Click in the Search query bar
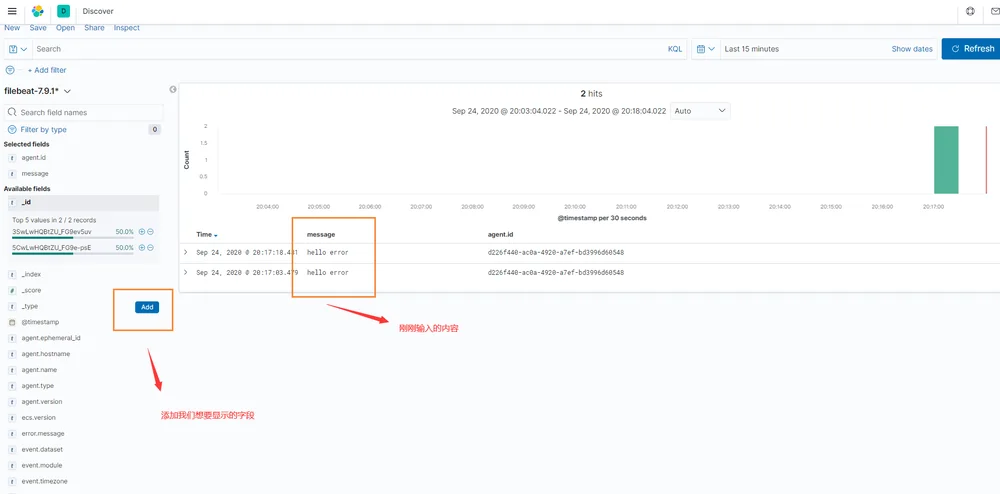The image size is (1000, 494). pos(348,49)
